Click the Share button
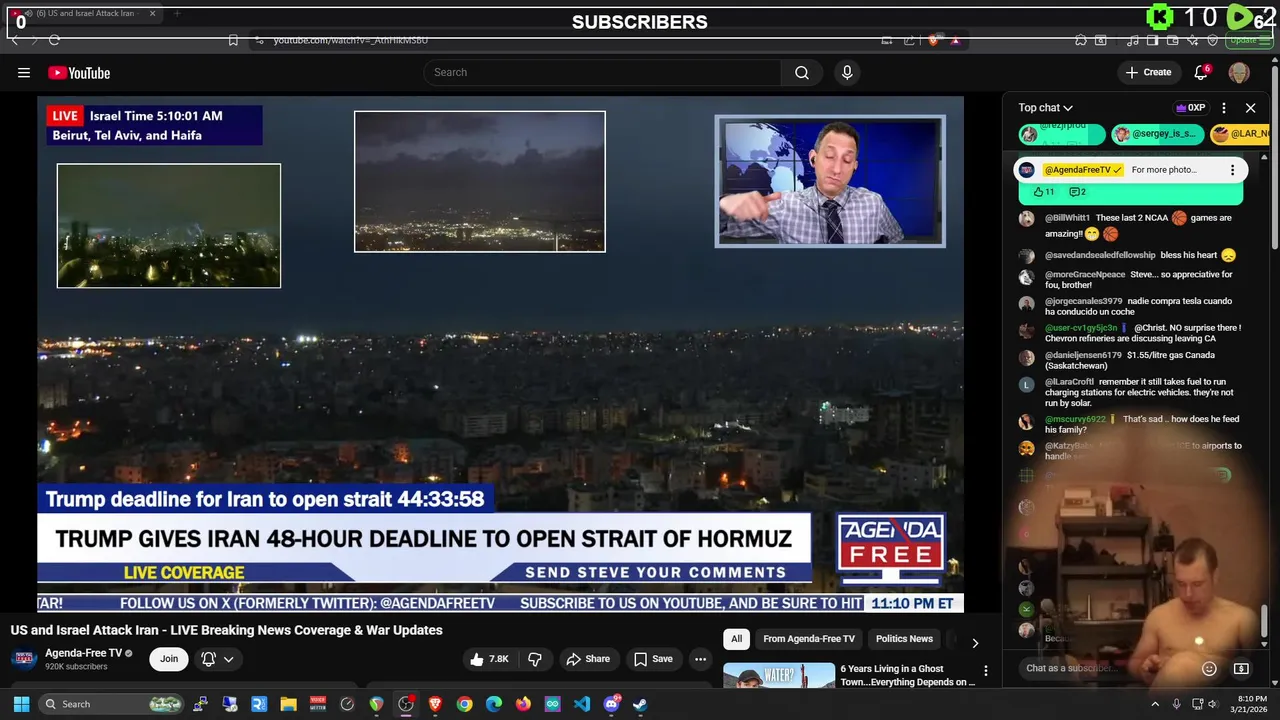 coord(588,659)
